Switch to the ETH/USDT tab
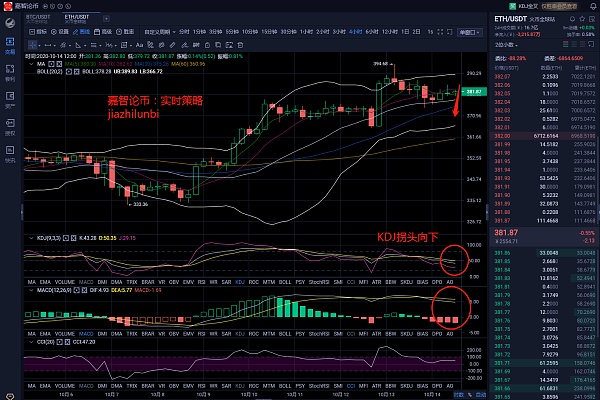 coord(77,19)
